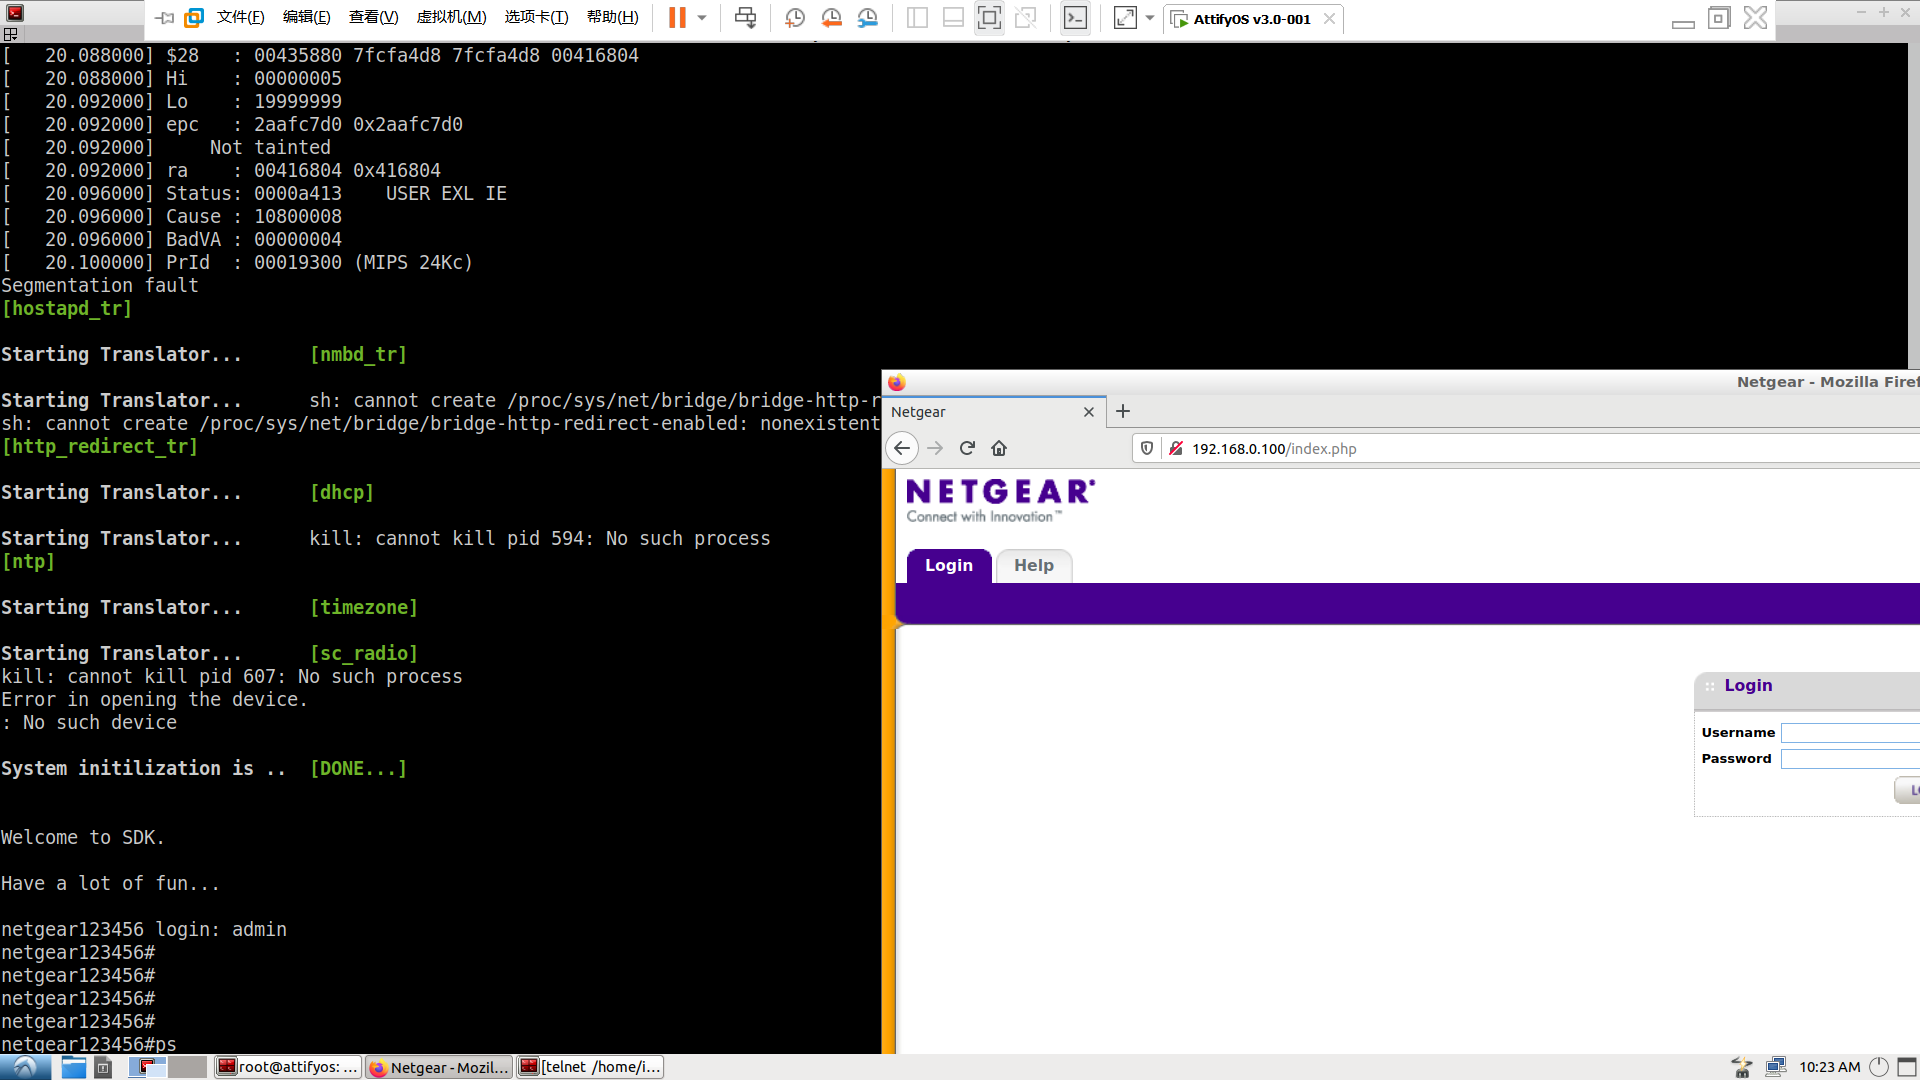Open the snapshot manager
Screen dimensions: 1920x1080
click(x=867, y=18)
